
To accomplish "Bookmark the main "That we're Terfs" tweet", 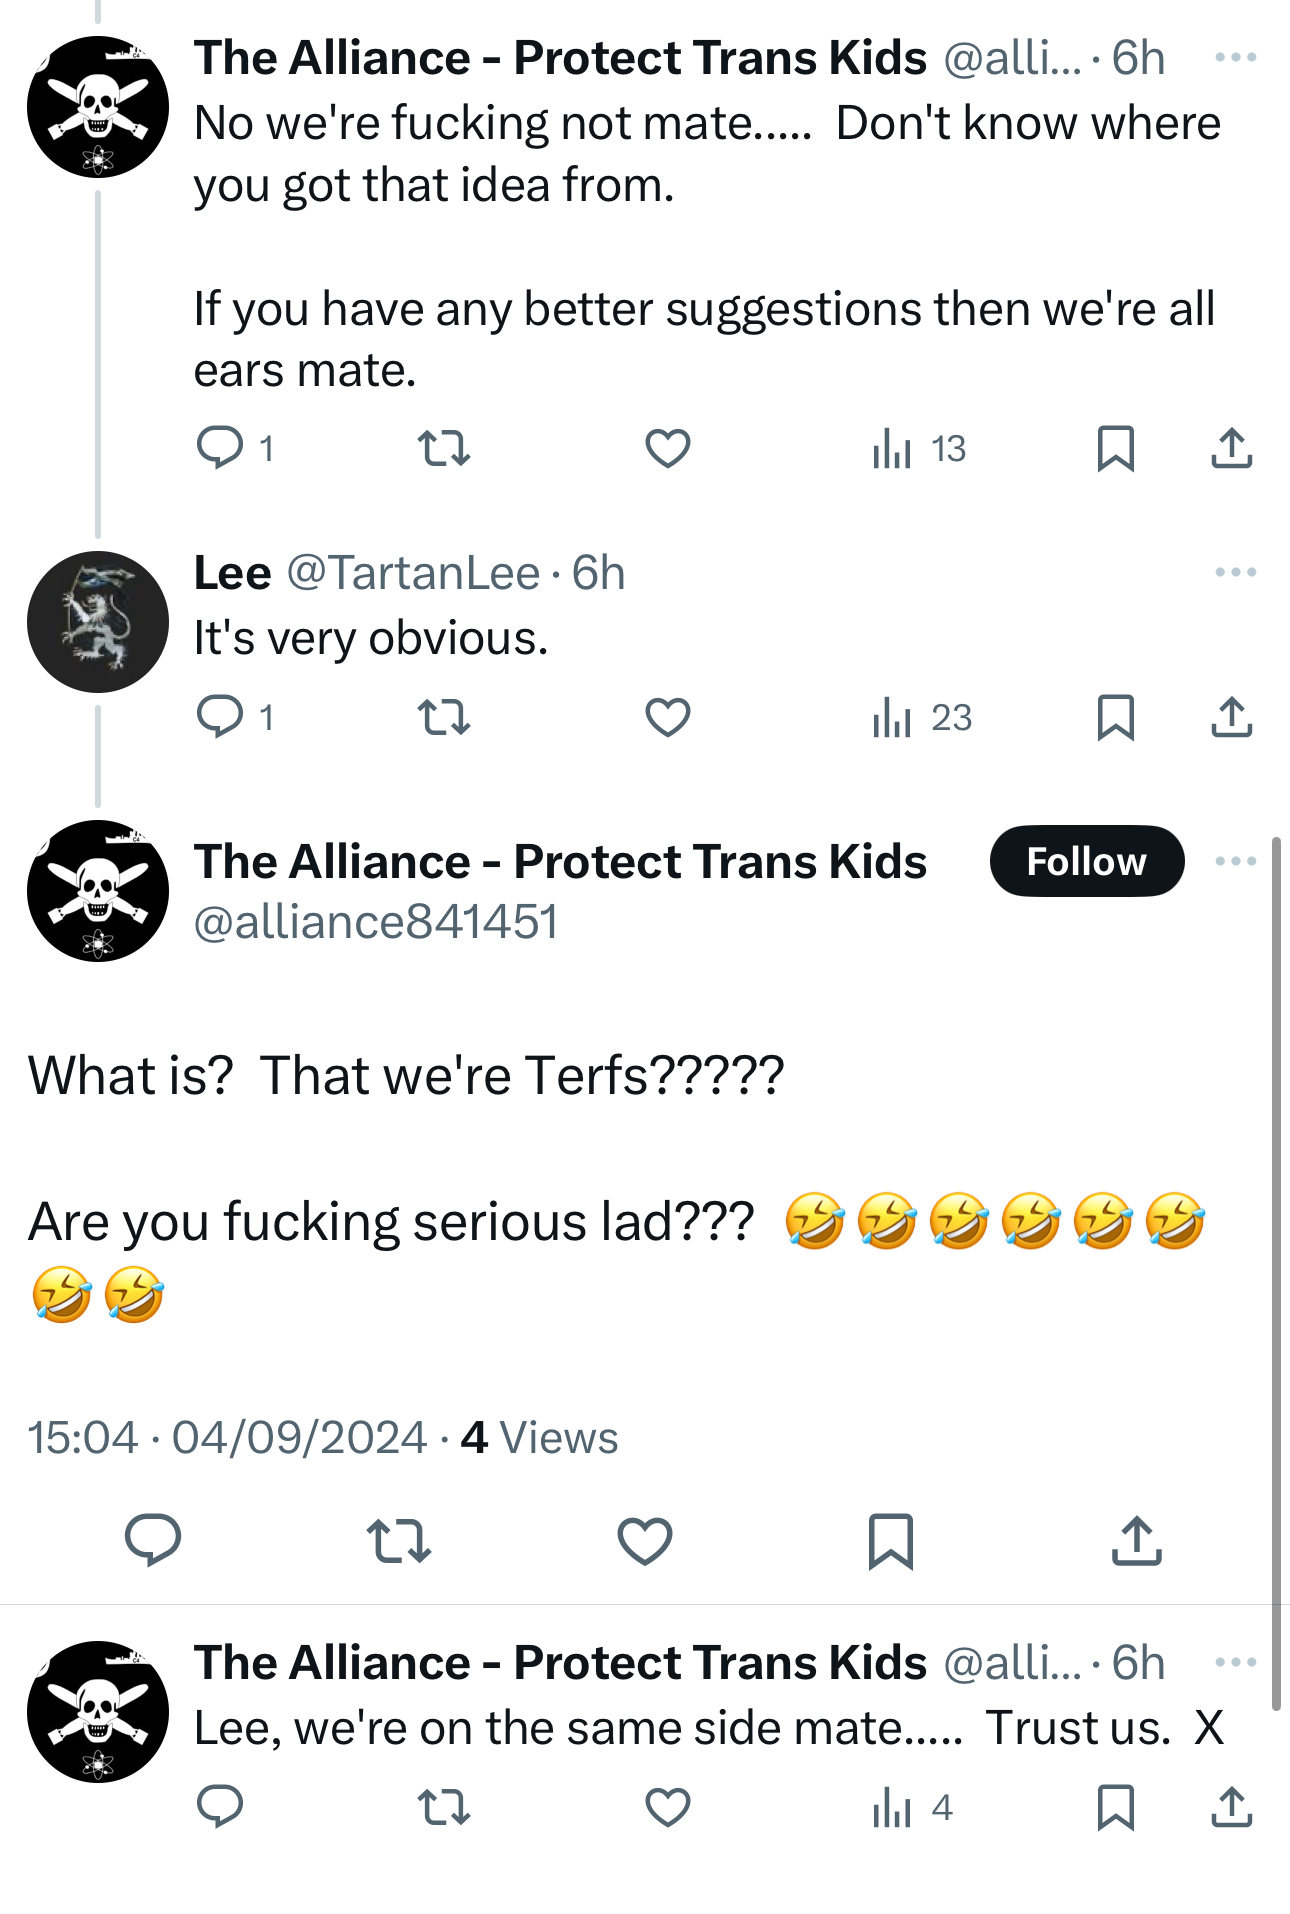I will [890, 1540].
